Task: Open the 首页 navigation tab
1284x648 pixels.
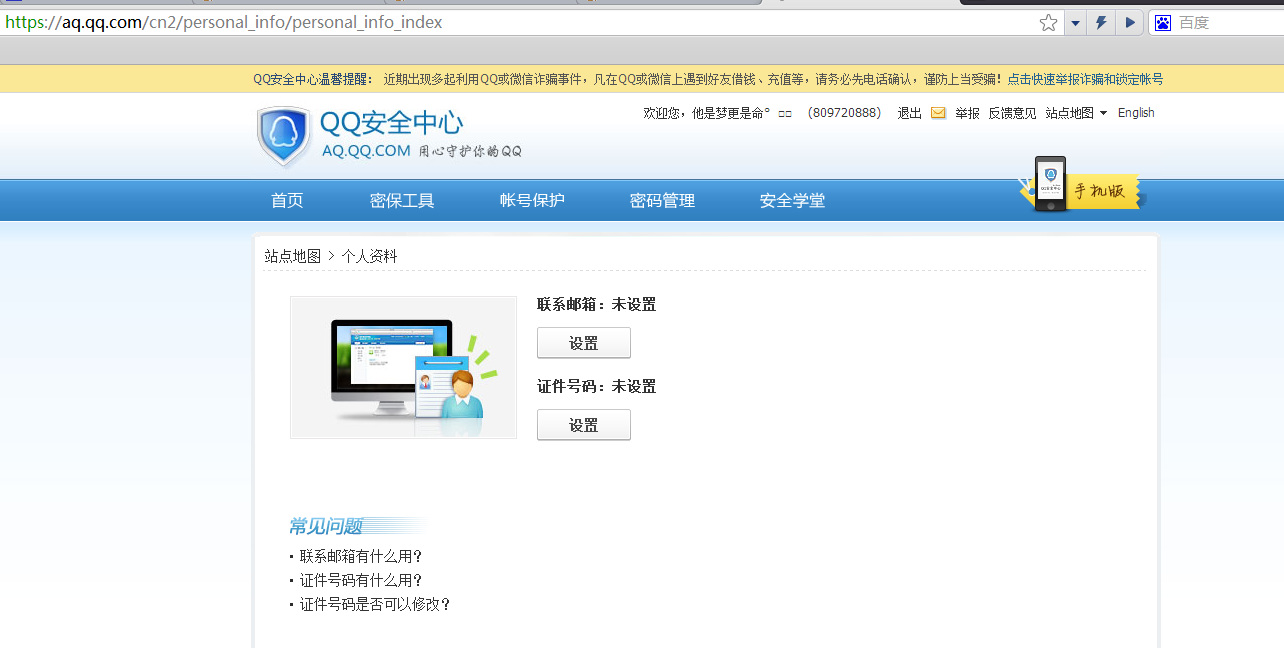Action: pyautogui.click(x=287, y=201)
